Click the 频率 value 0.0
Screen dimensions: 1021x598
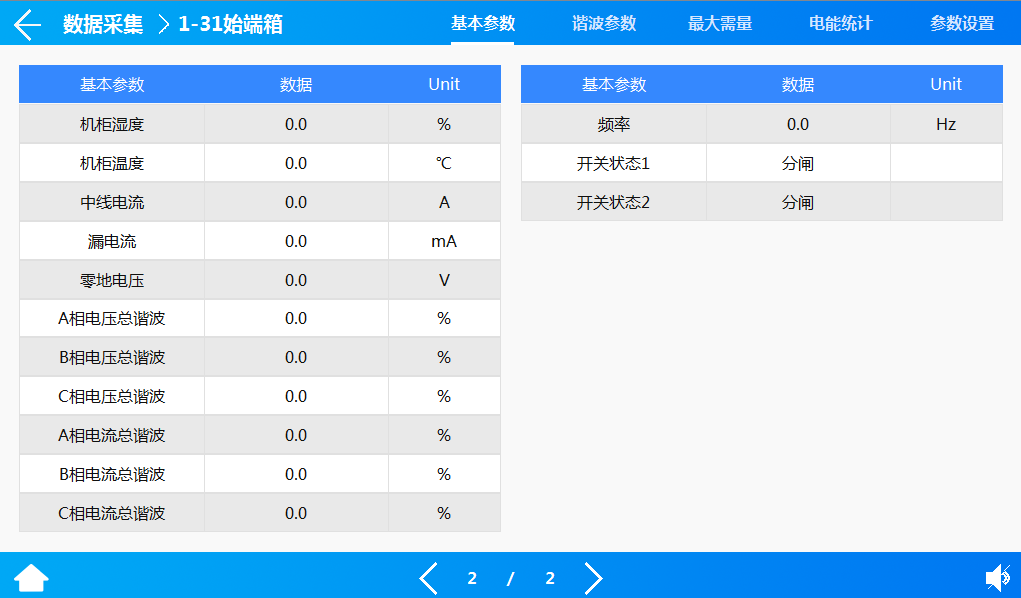tap(798, 124)
